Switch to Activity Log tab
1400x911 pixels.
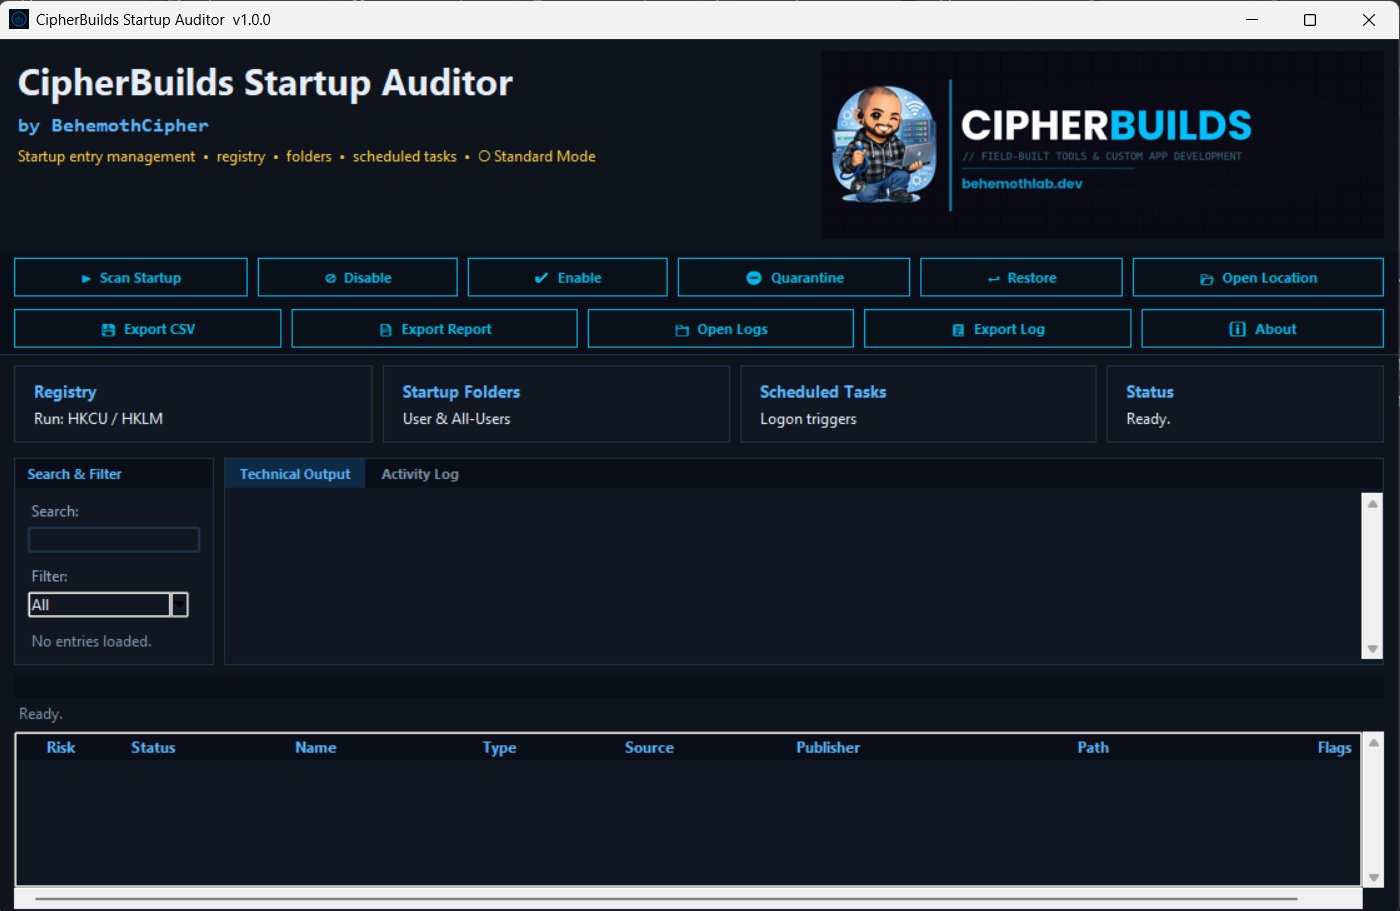click(420, 474)
